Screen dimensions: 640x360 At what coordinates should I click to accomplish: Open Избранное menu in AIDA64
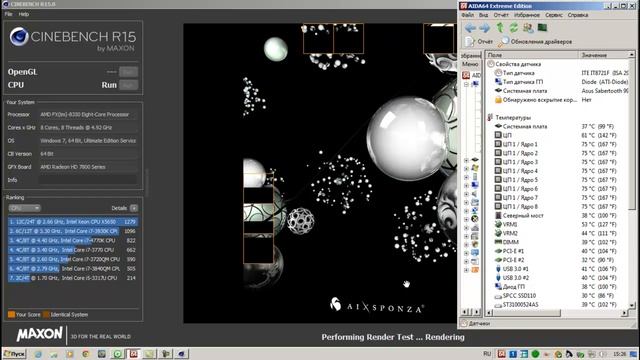pos(527,15)
